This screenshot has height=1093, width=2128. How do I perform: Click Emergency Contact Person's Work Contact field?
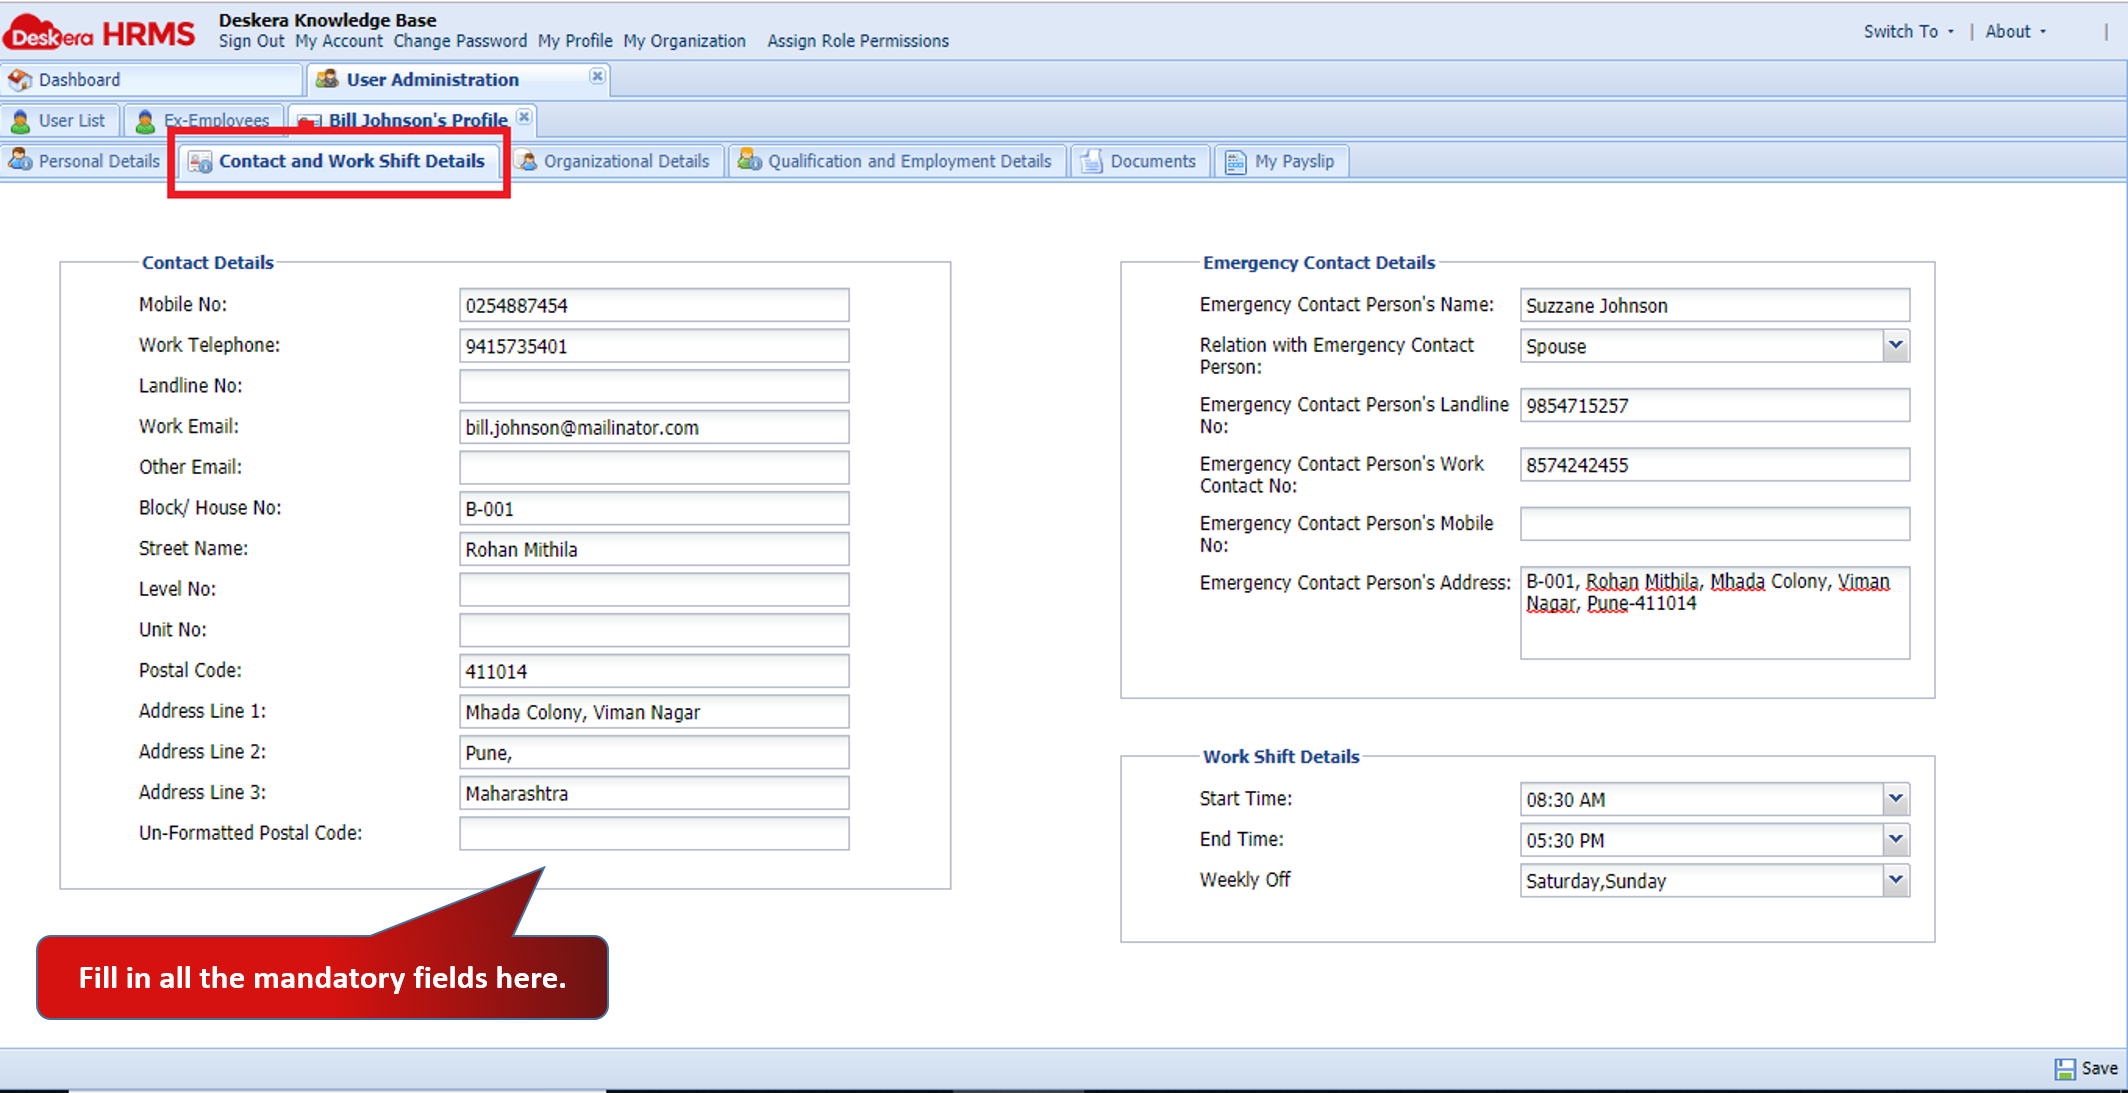1714,464
